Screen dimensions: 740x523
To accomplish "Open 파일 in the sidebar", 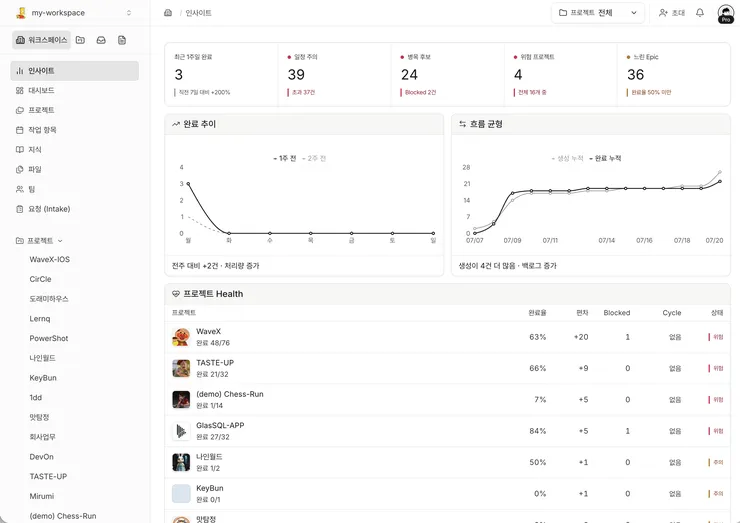I will coord(75,169).
